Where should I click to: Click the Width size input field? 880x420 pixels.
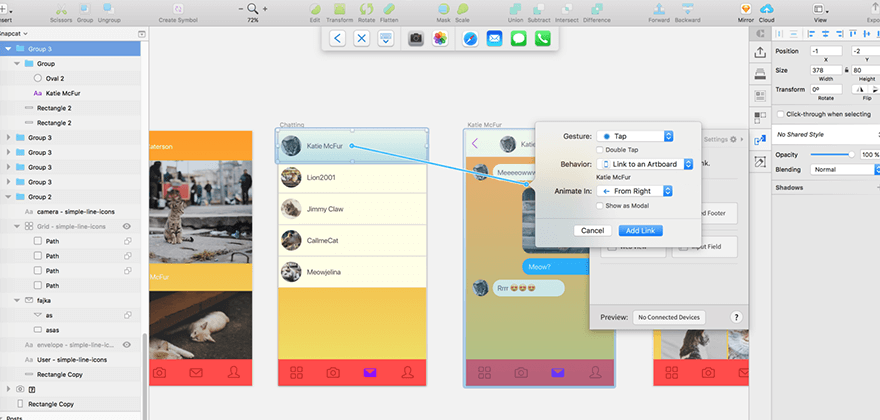pyautogui.click(x=826, y=71)
